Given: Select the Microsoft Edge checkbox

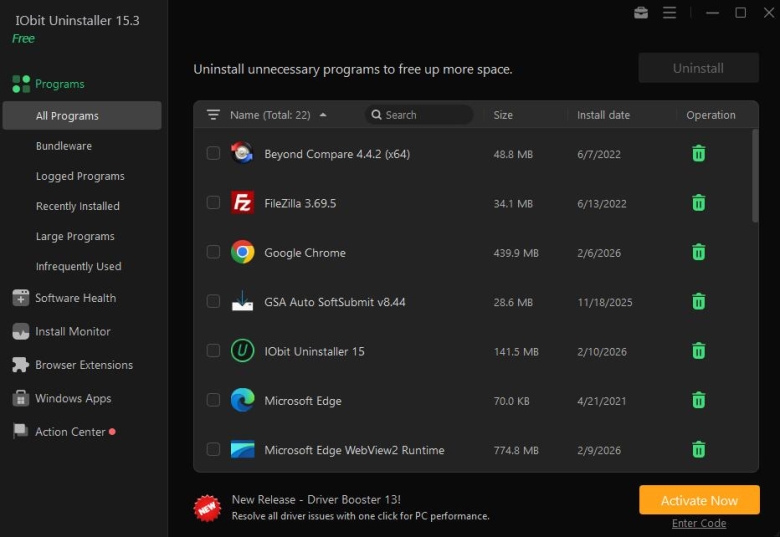Looking at the screenshot, I should (x=213, y=400).
